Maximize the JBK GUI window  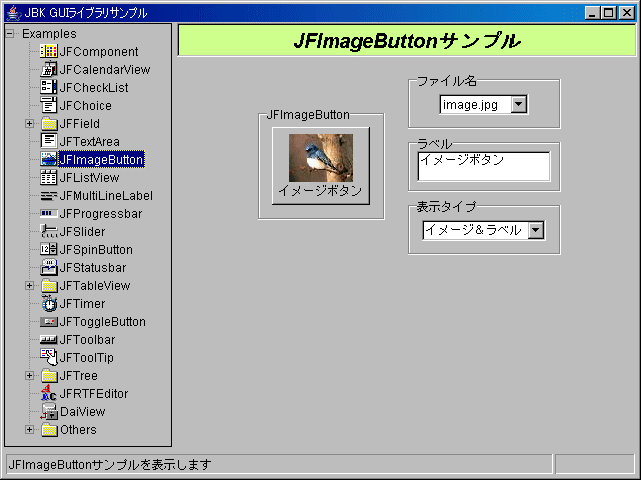[x=608, y=13]
